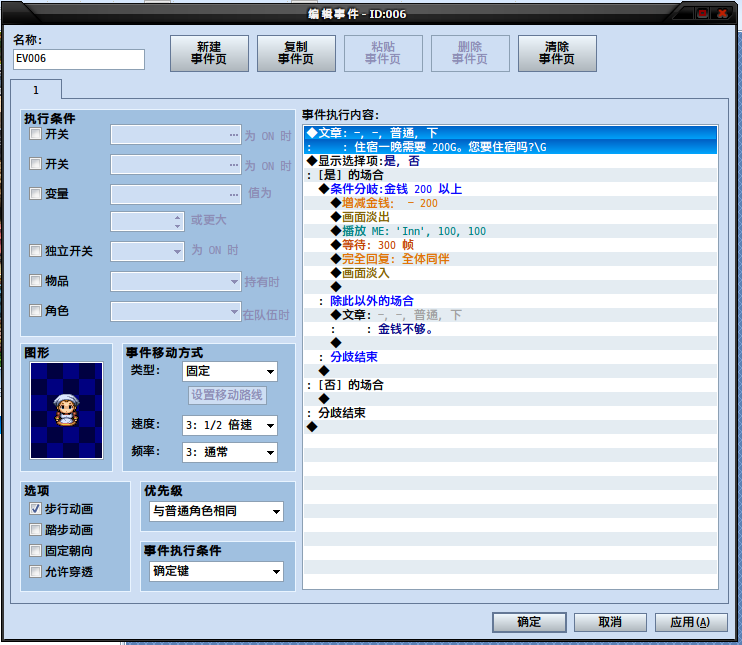
Task: Enable the second 开关 condition checkbox
Action: click(35, 164)
